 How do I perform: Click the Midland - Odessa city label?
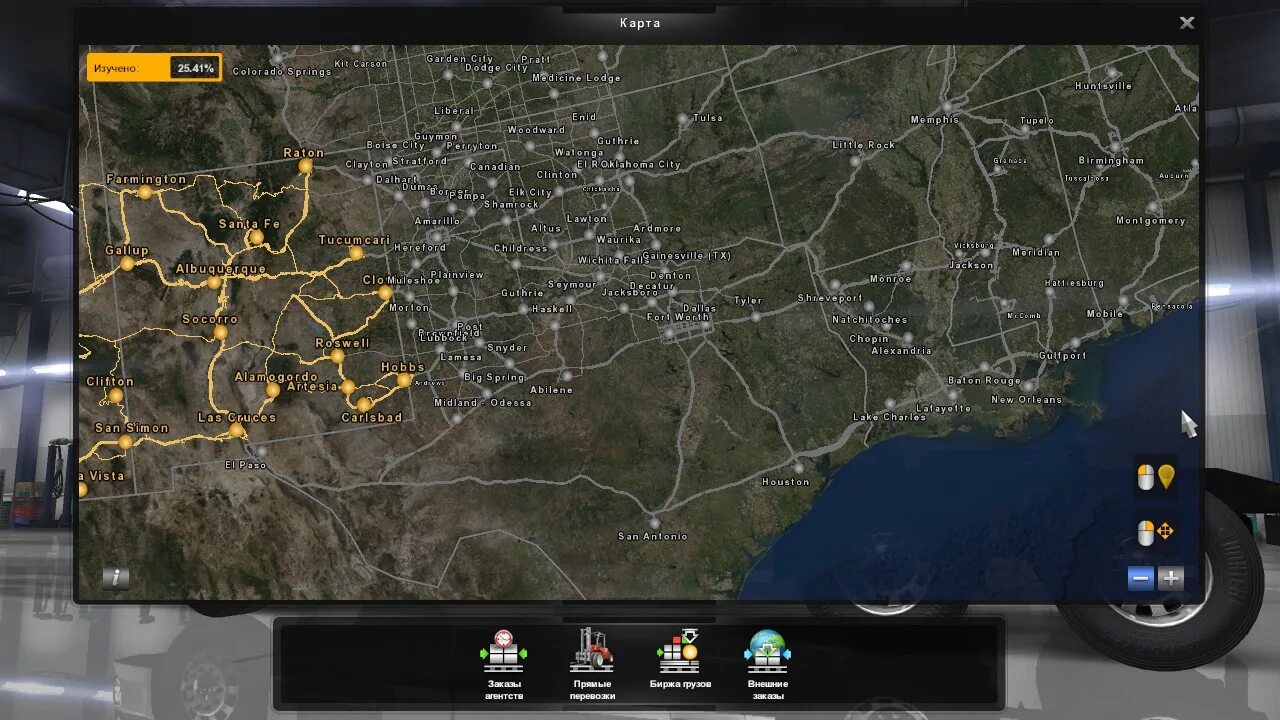pyautogui.click(x=483, y=403)
